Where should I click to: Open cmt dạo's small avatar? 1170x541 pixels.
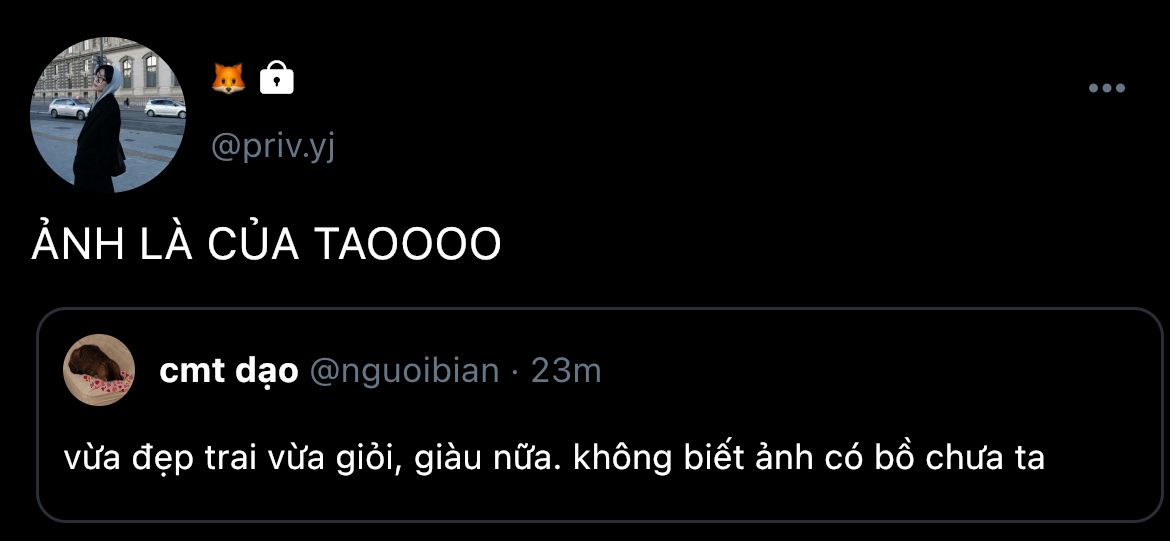(x=99, y=370)
